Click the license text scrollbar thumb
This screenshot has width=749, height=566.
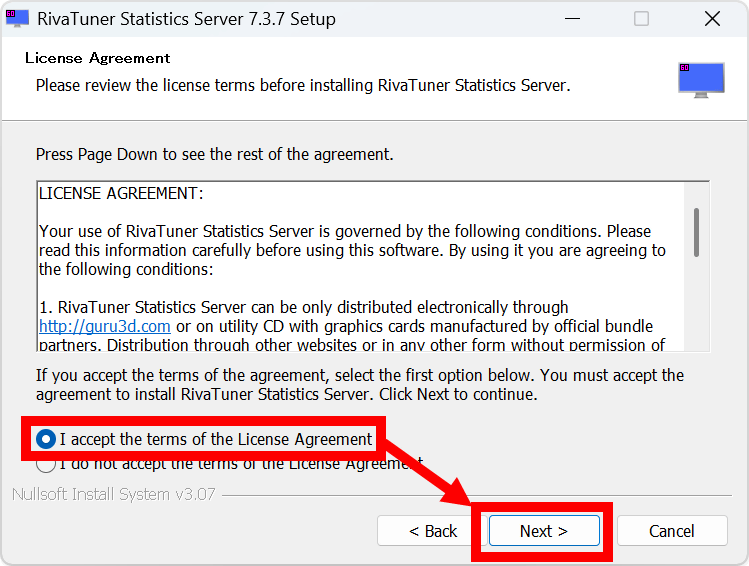[x=696, y=232]
